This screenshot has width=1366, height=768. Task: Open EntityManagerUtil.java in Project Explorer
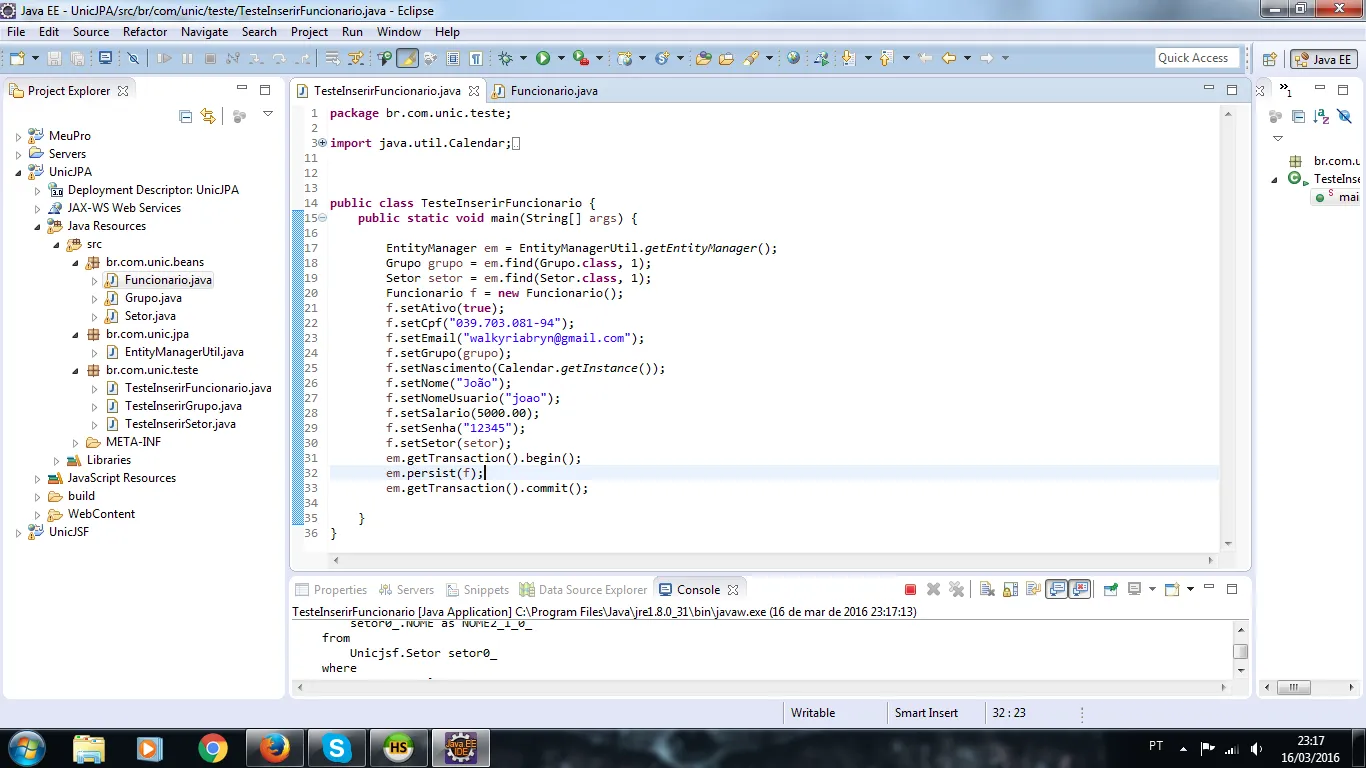[x=183, y=352]
